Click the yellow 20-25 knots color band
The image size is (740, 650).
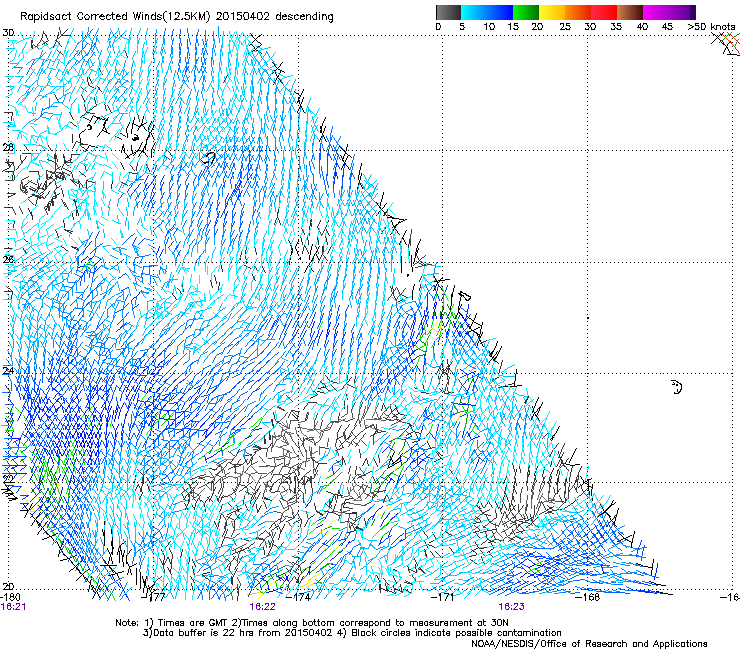point(552,12)
